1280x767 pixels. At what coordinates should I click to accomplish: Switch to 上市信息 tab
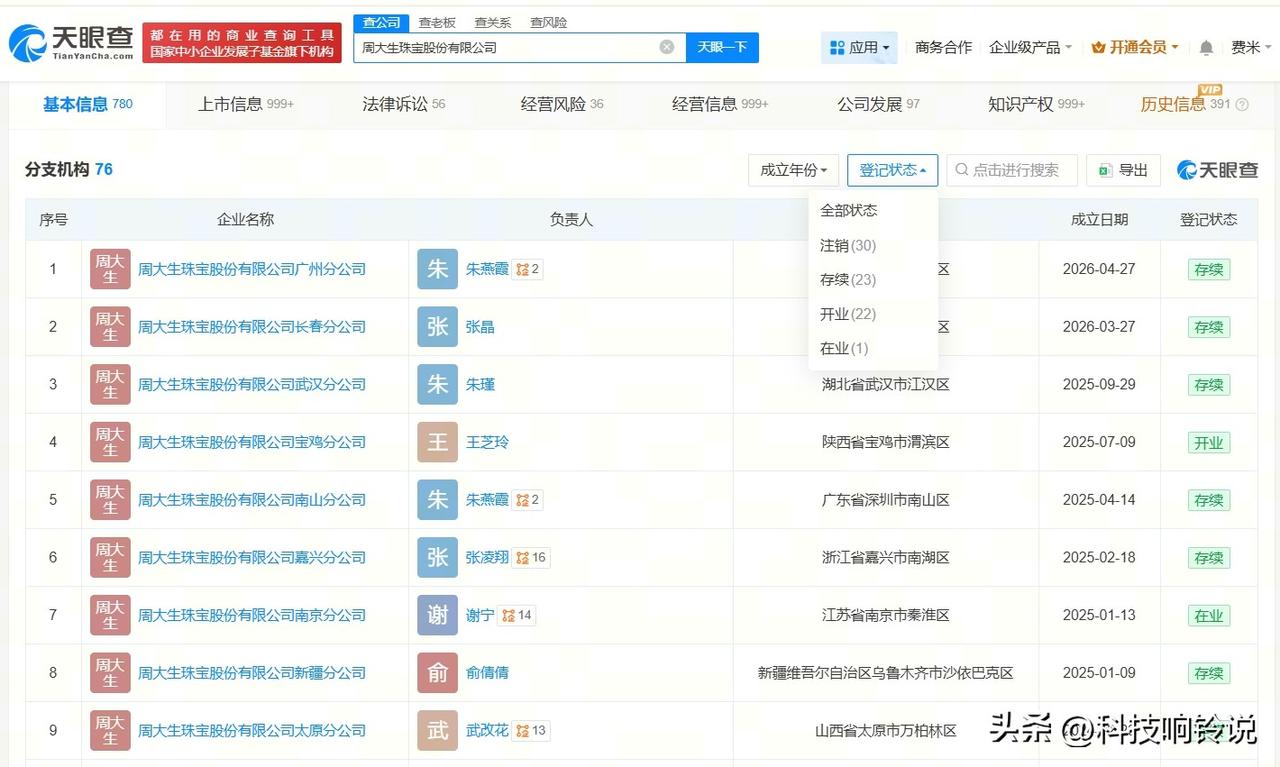point(246,104)
